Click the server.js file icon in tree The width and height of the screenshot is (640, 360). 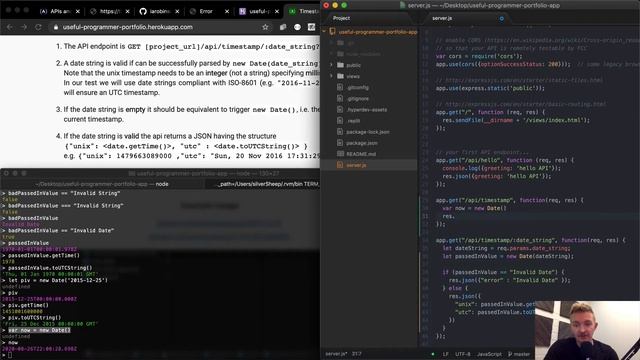click(340, 165)
